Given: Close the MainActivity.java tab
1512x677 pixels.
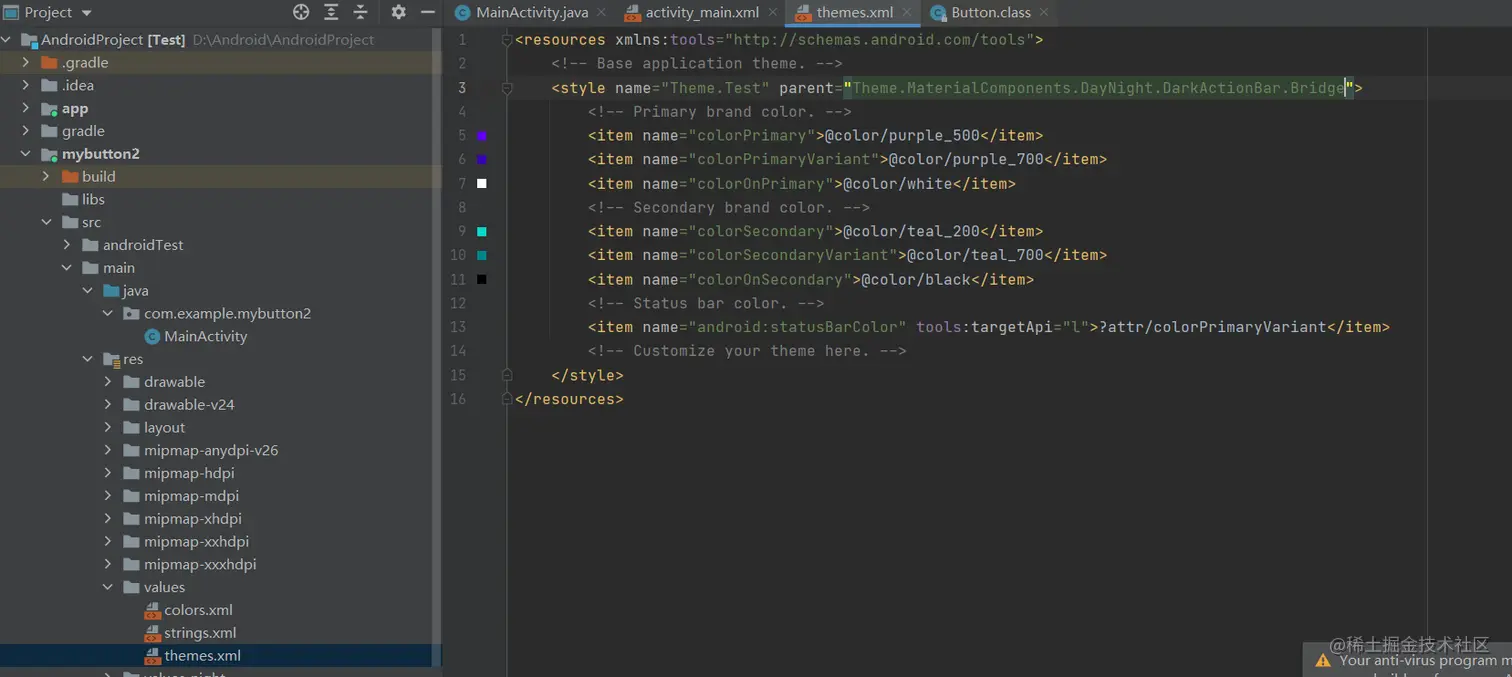Looking at the screenshot, I should pyautogui.click(x=601, y=13).
